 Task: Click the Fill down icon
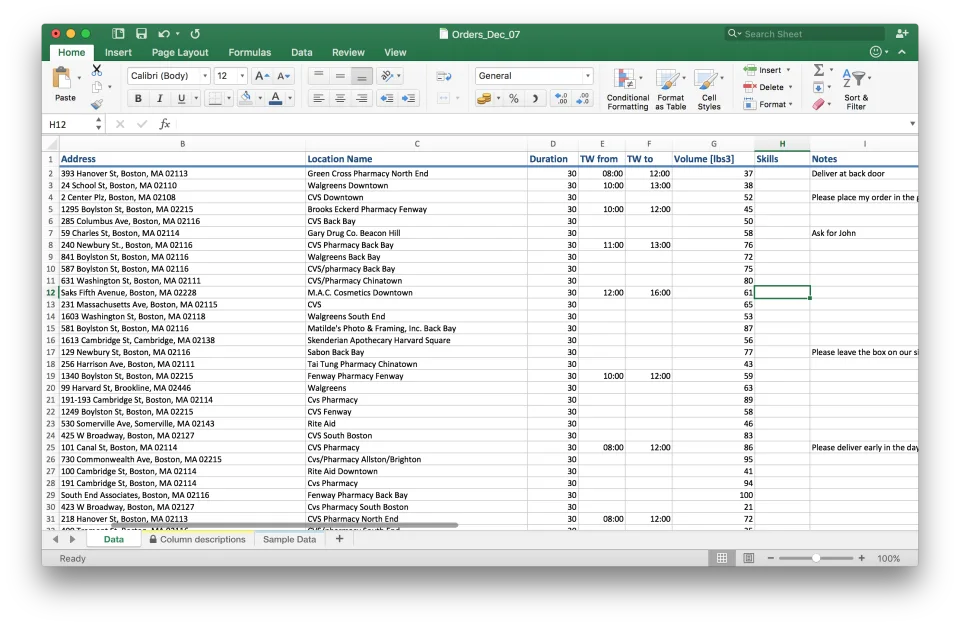819,88
